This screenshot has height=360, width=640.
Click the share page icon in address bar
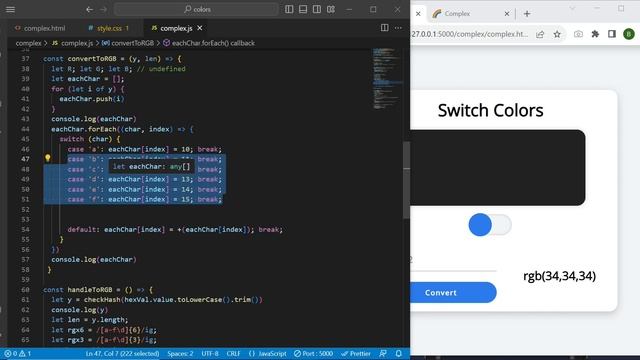coord(540,34)
